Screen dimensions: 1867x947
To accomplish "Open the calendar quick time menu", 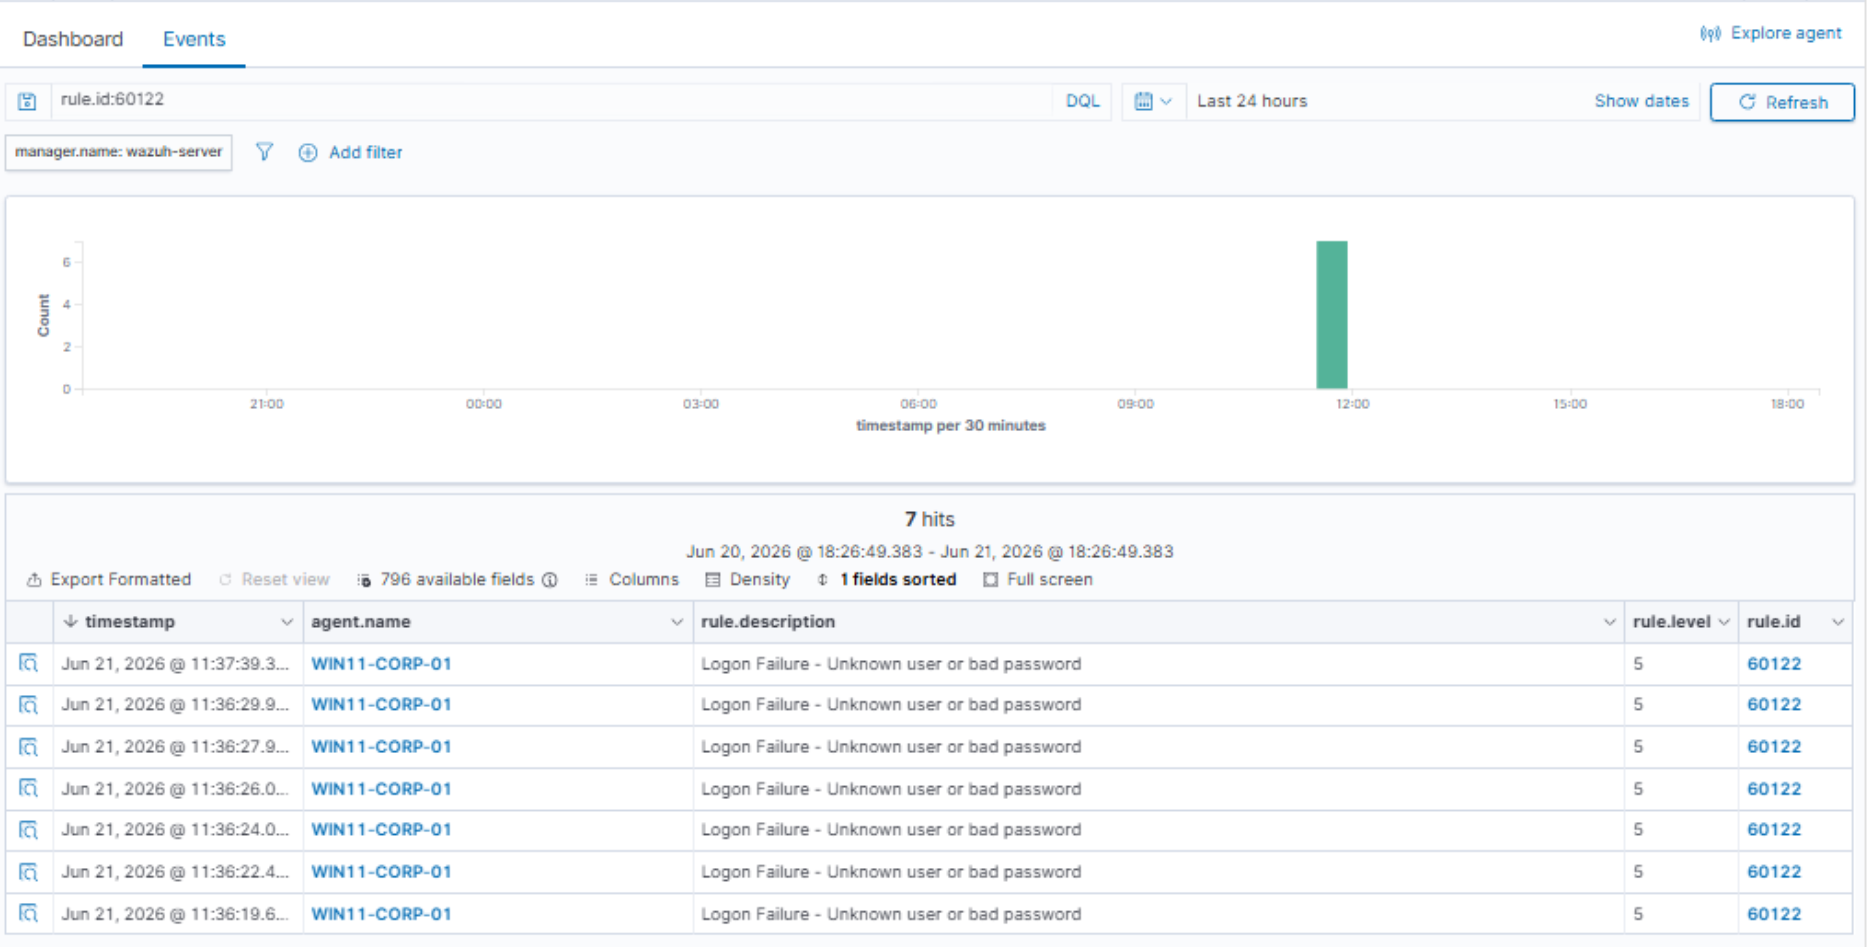I will (1153, 101).
